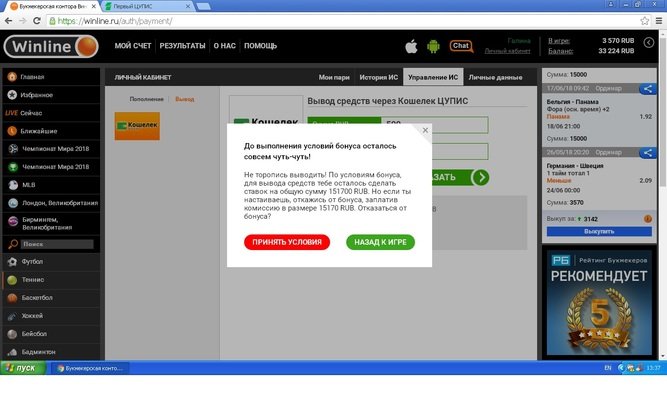Close the bonus warning dialog
Viewport: 667px width, 400px height.
tap(425, 130)
